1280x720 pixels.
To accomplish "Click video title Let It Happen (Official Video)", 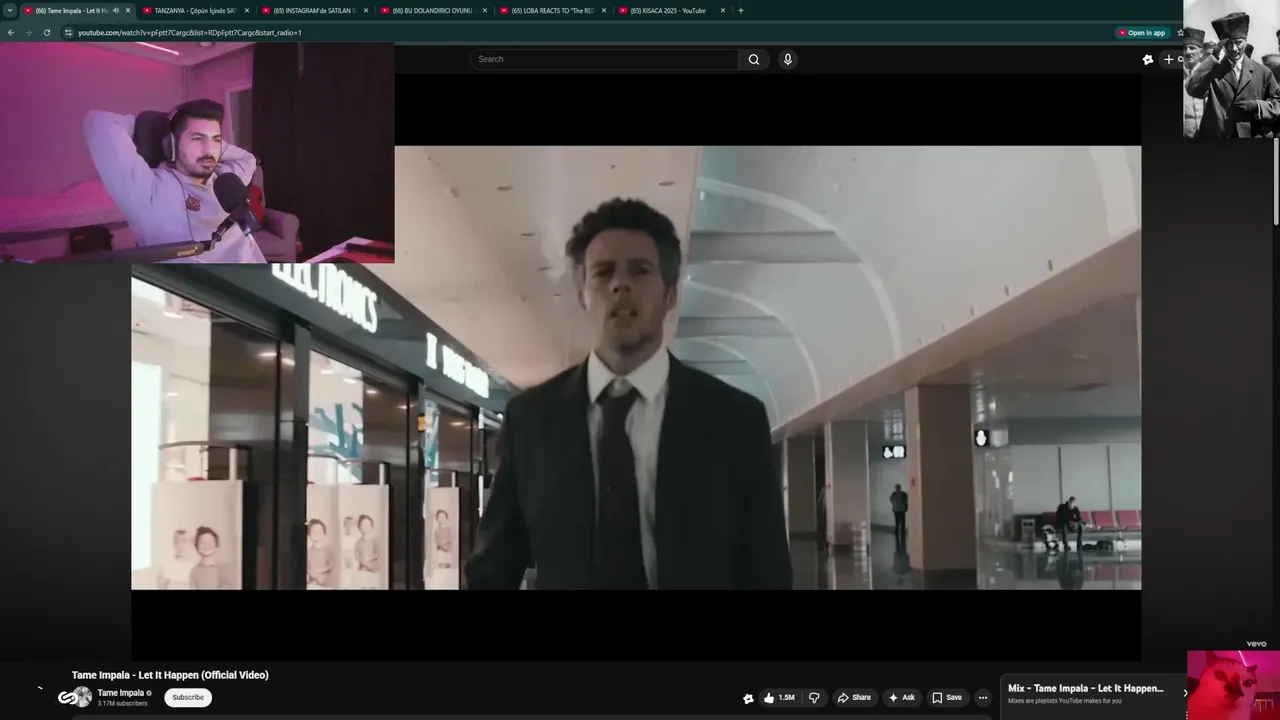I will (x=170, y=675).
